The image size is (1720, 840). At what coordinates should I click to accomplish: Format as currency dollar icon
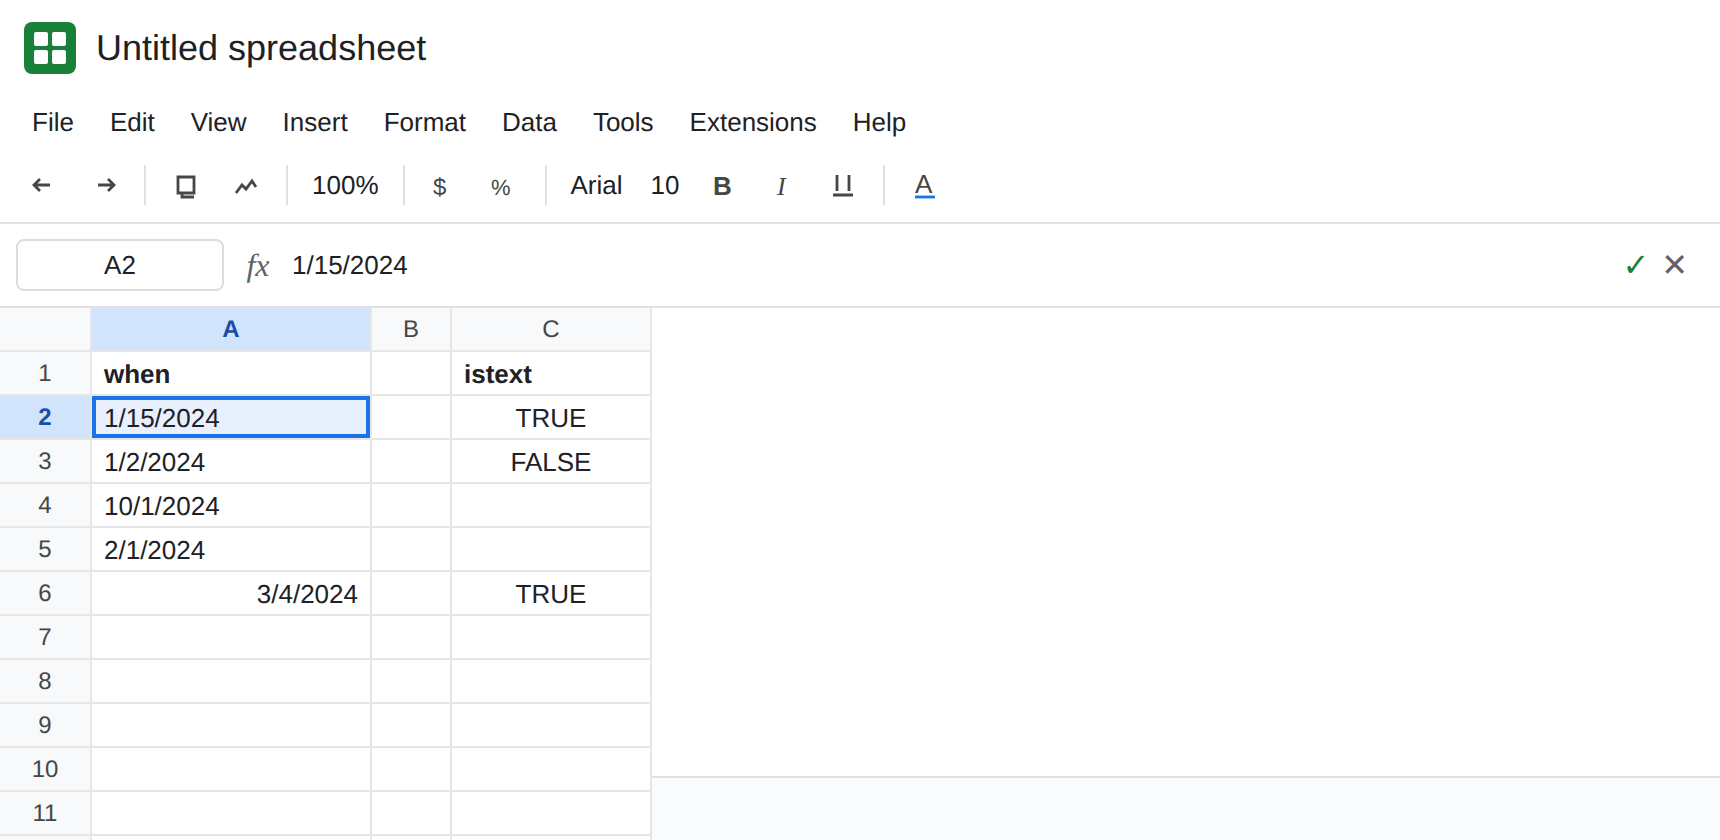tap(439, 187)
